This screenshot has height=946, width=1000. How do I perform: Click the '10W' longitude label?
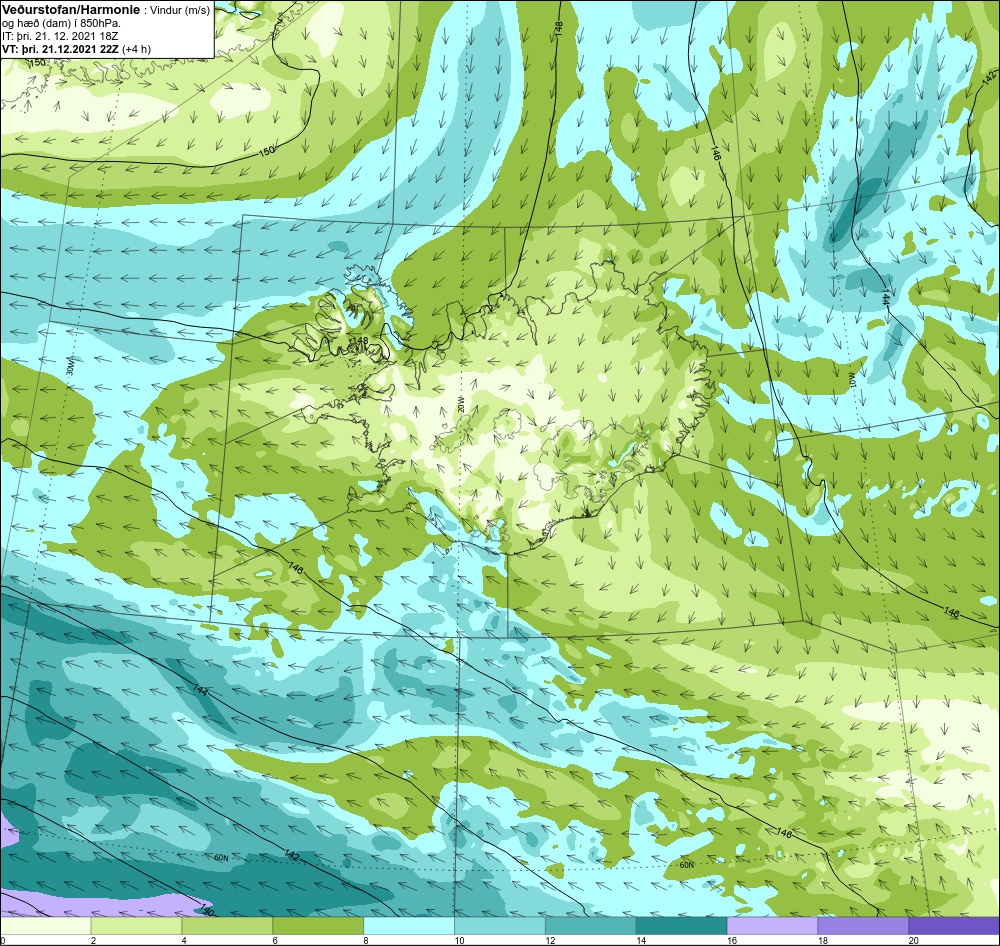851,380
